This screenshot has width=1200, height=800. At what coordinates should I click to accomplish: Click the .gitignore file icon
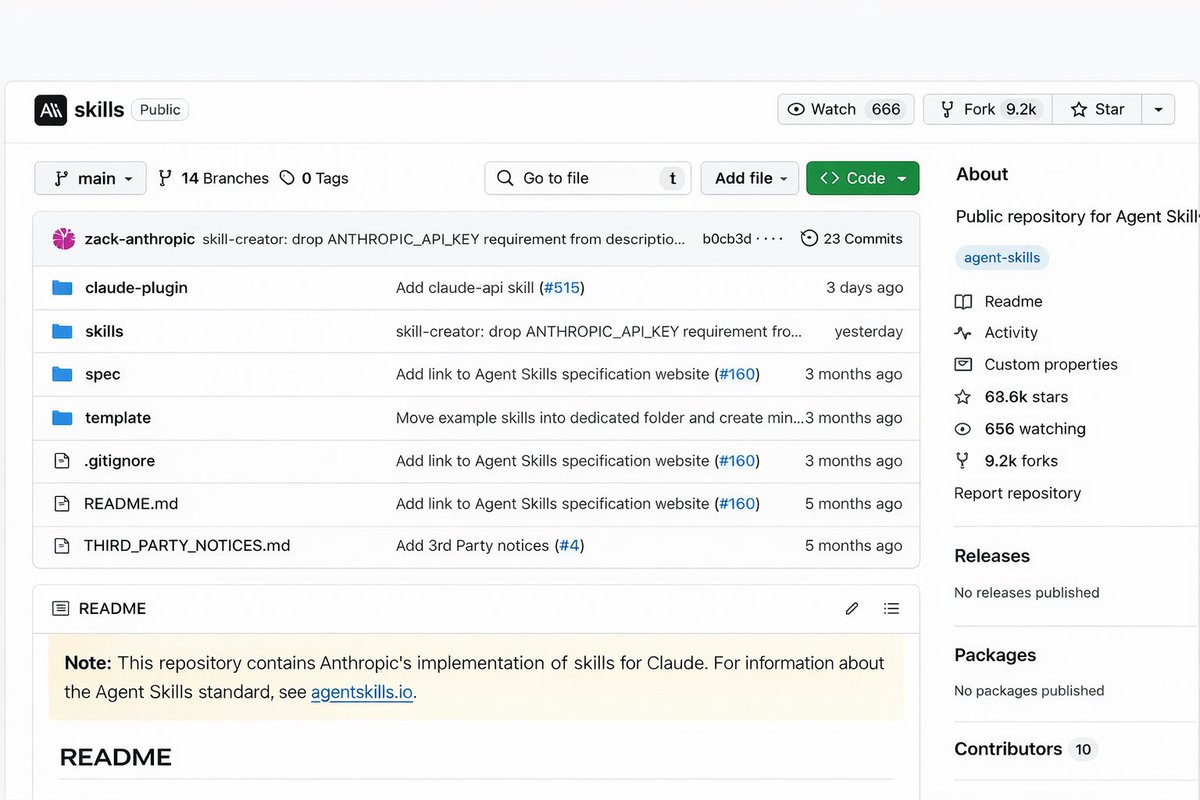pyautogui.click(x=62, y=461)
